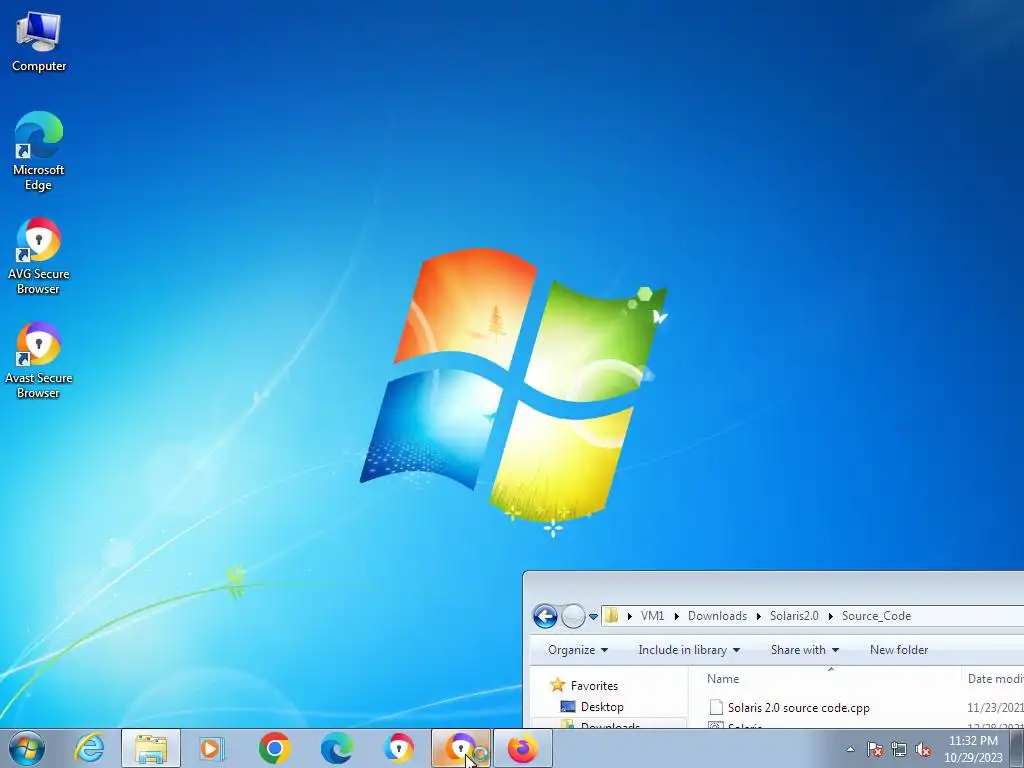This screenshot has height=768, width=1024.
Task: Expand the arrow after Downloads in the address bar
Action: tap(759, 616)
